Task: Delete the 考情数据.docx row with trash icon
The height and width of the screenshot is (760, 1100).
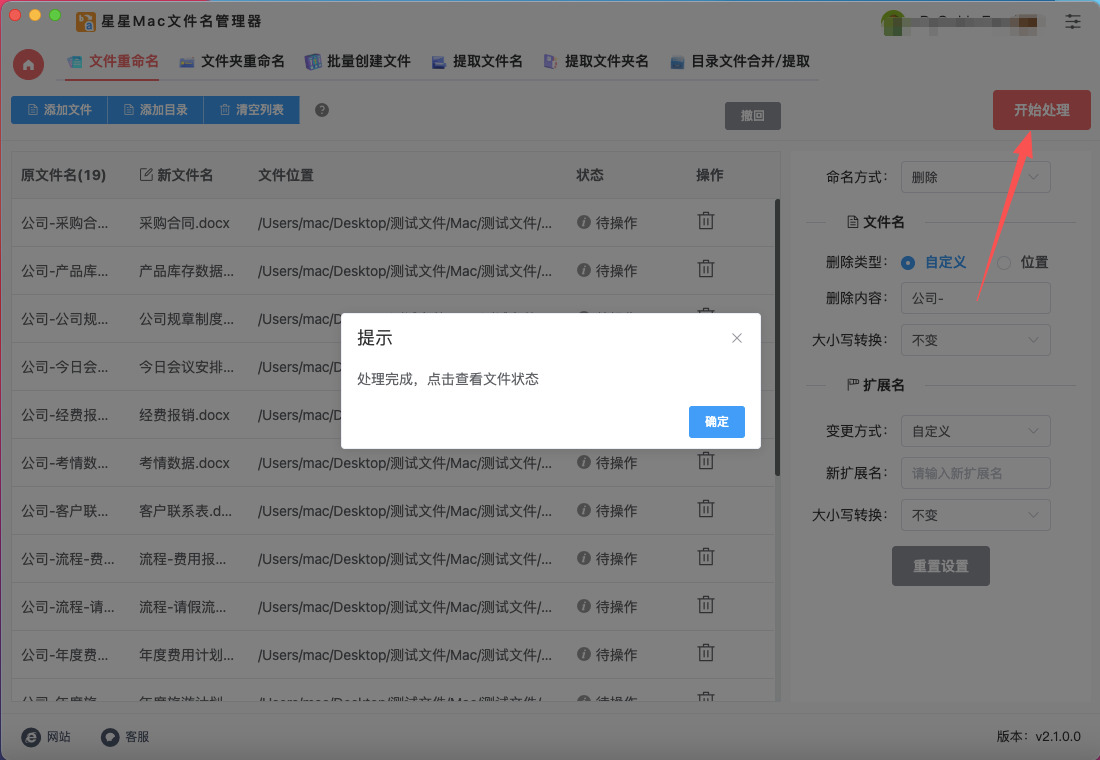Action: pyautogui.click(x=706, y=461)
